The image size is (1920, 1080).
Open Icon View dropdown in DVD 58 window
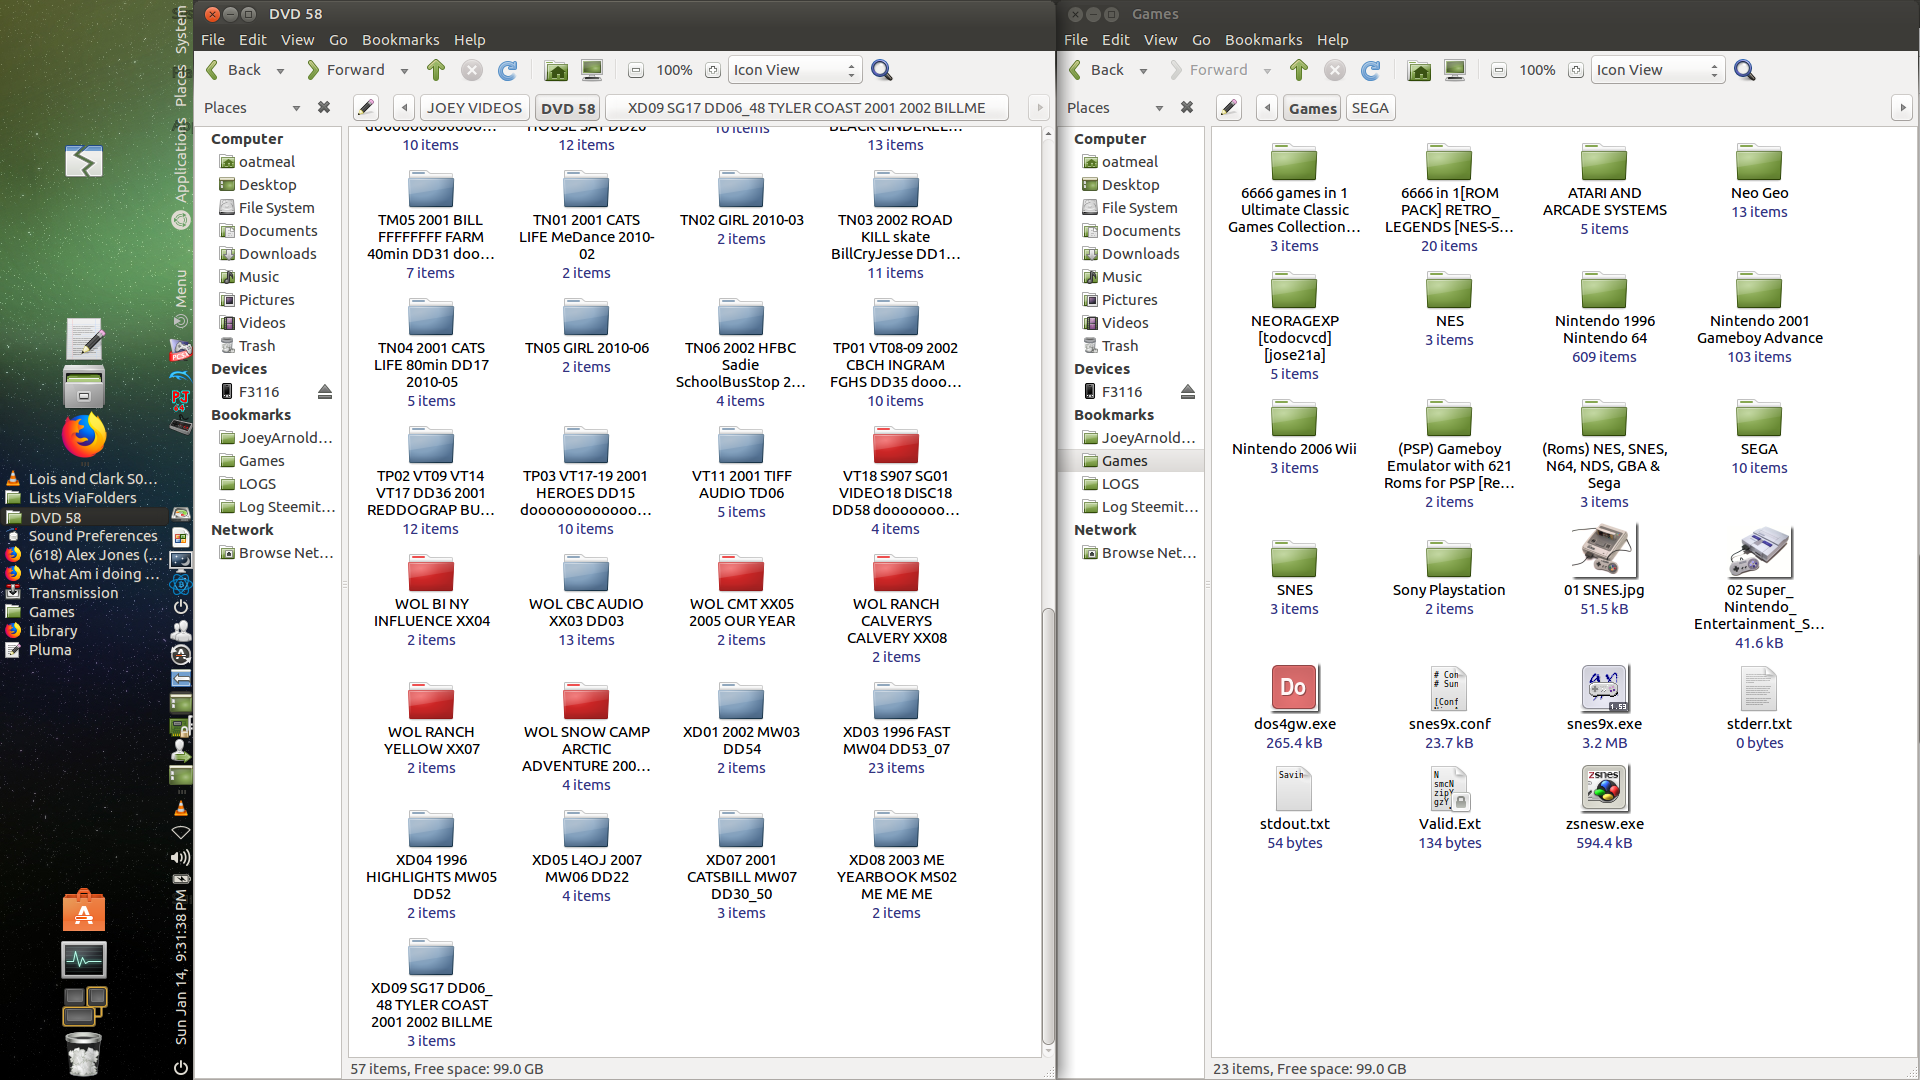click(x=795, y=70)
